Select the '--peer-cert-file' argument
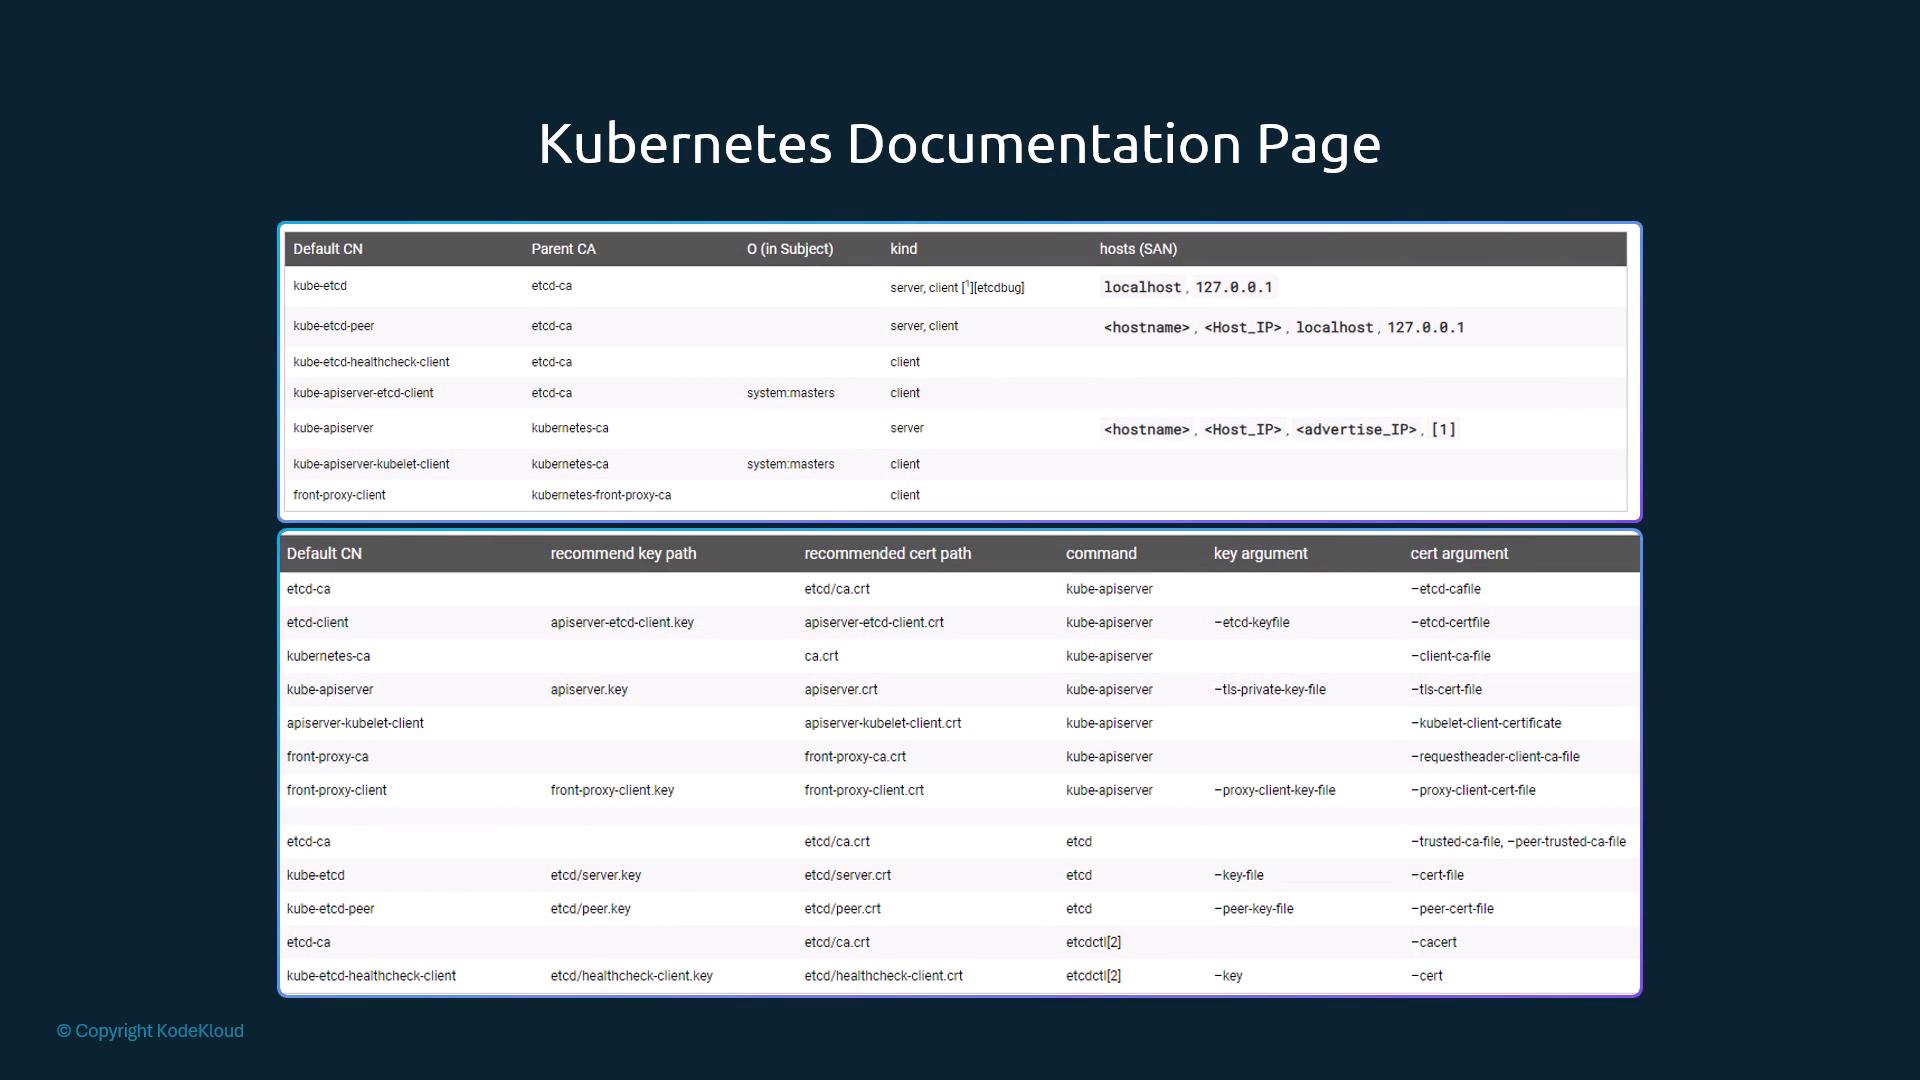Viewport: 1920px width, 1080px height. pos(1452,909)
